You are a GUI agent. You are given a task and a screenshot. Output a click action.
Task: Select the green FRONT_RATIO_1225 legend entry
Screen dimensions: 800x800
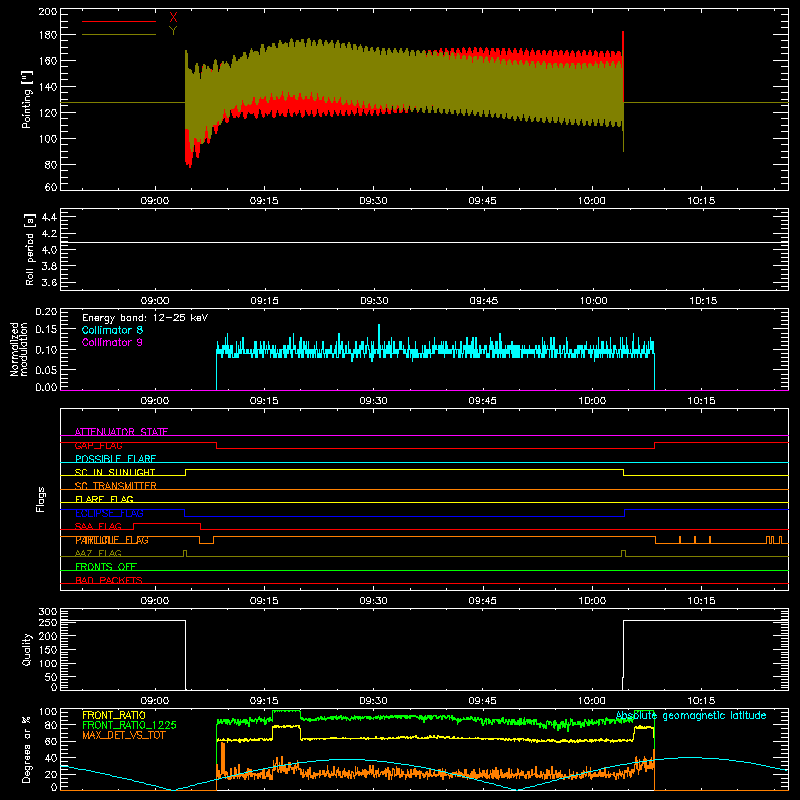(x=129, y=725)
